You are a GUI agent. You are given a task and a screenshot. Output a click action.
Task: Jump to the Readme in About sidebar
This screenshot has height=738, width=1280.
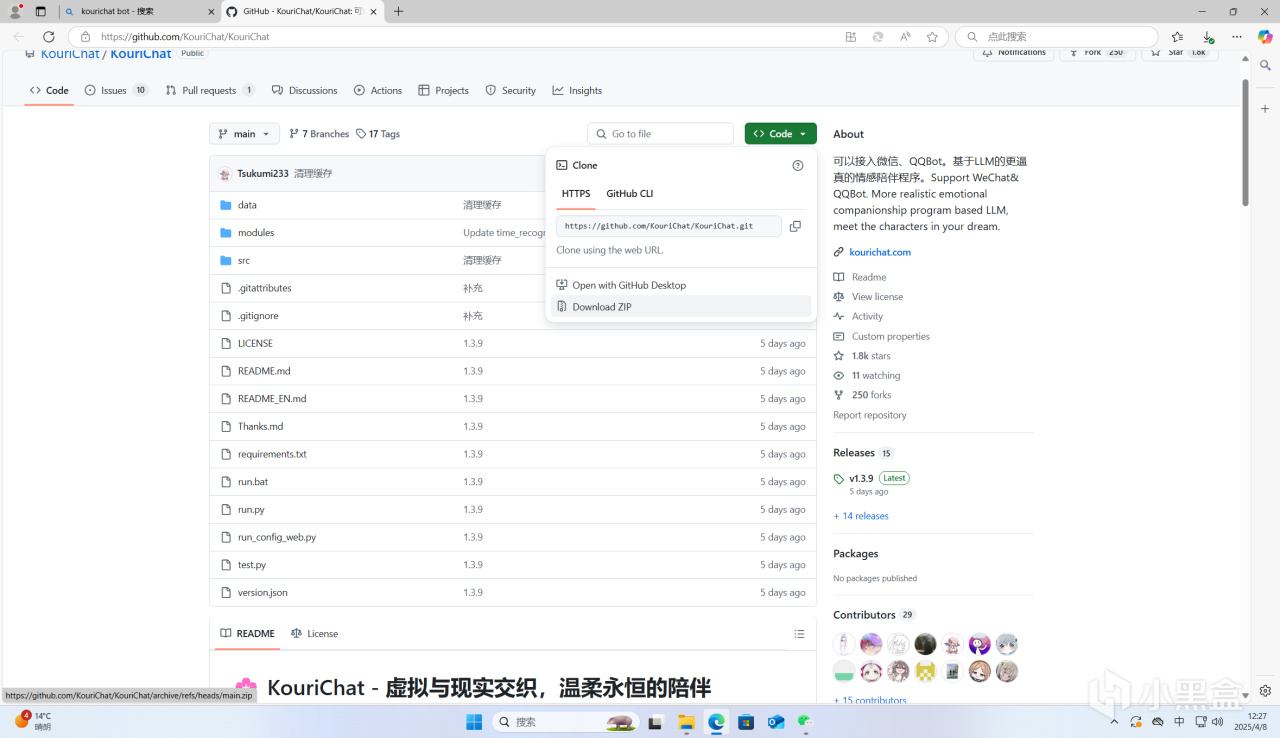[869, 277]
